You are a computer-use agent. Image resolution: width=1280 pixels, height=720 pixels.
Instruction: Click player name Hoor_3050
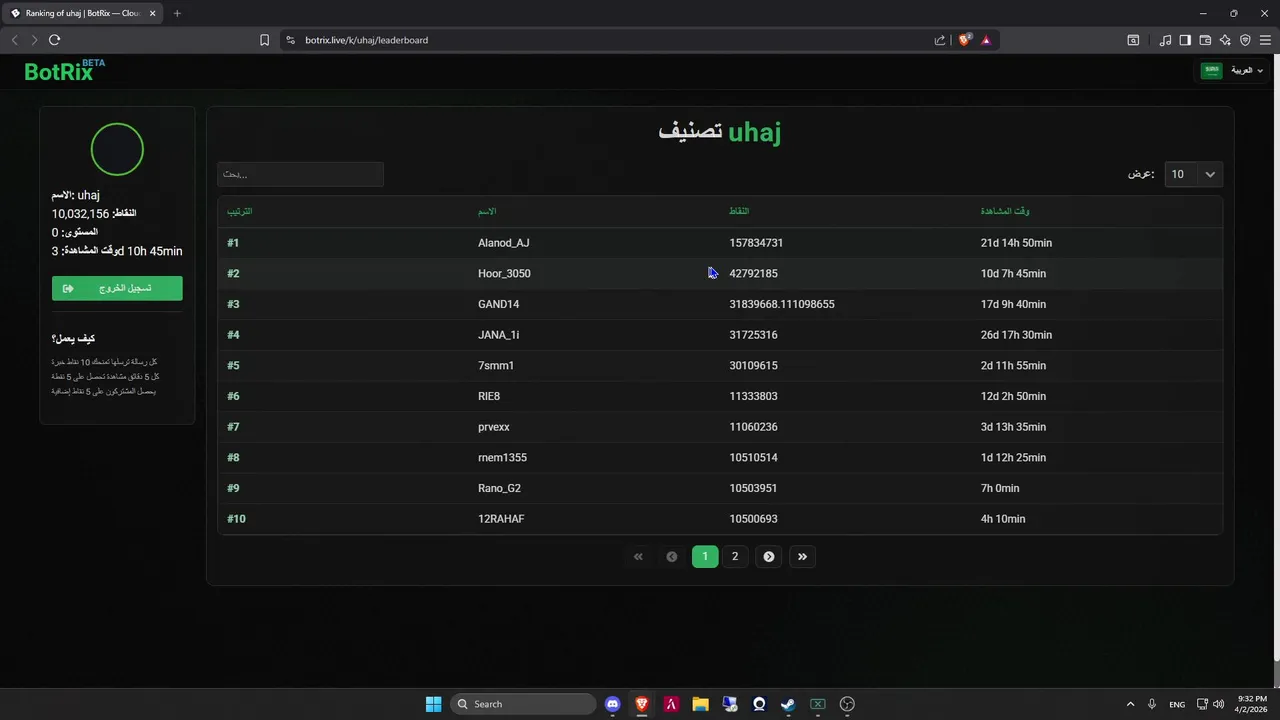504,273
